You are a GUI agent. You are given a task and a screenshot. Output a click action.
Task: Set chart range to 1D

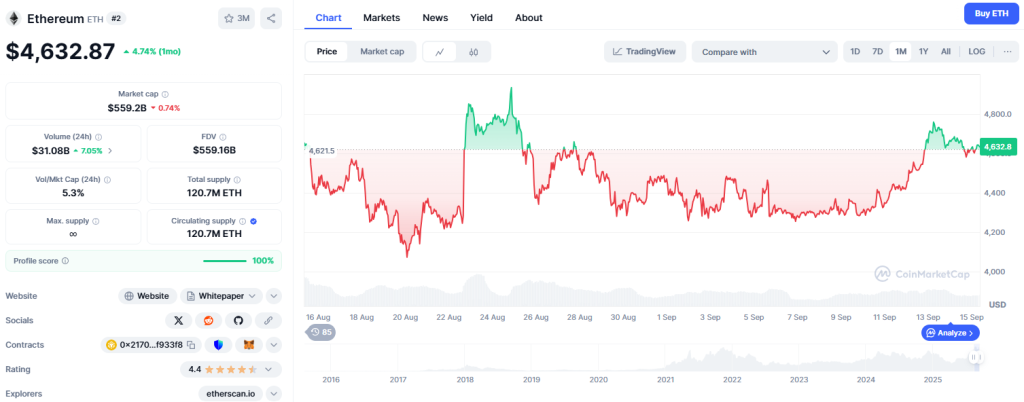(x=856, y=52)
